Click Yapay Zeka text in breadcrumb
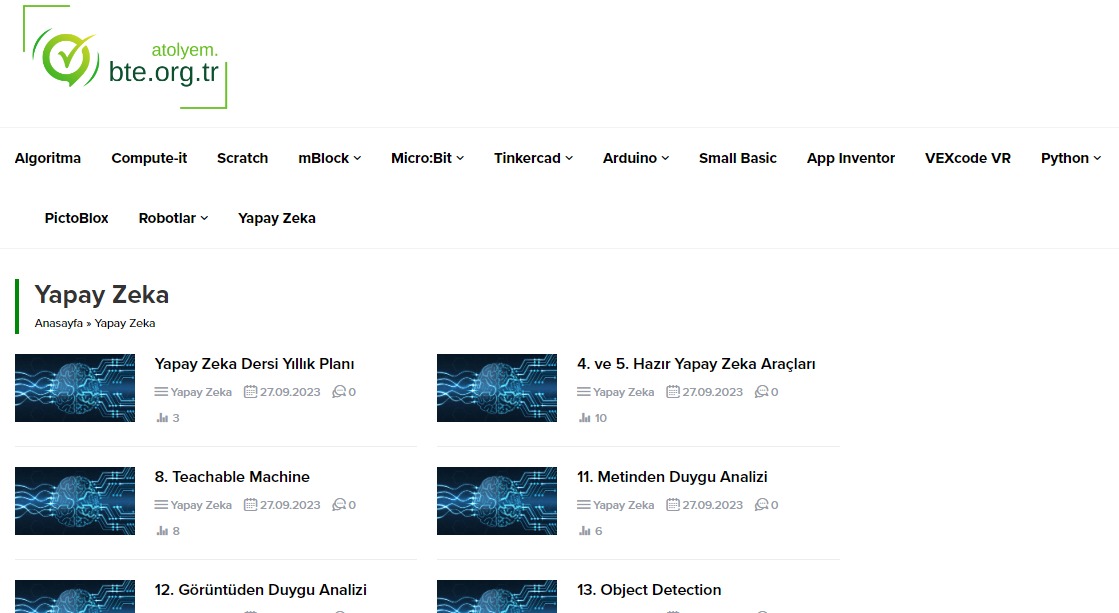Screen dimensions: 1119x613 [125, 323]
